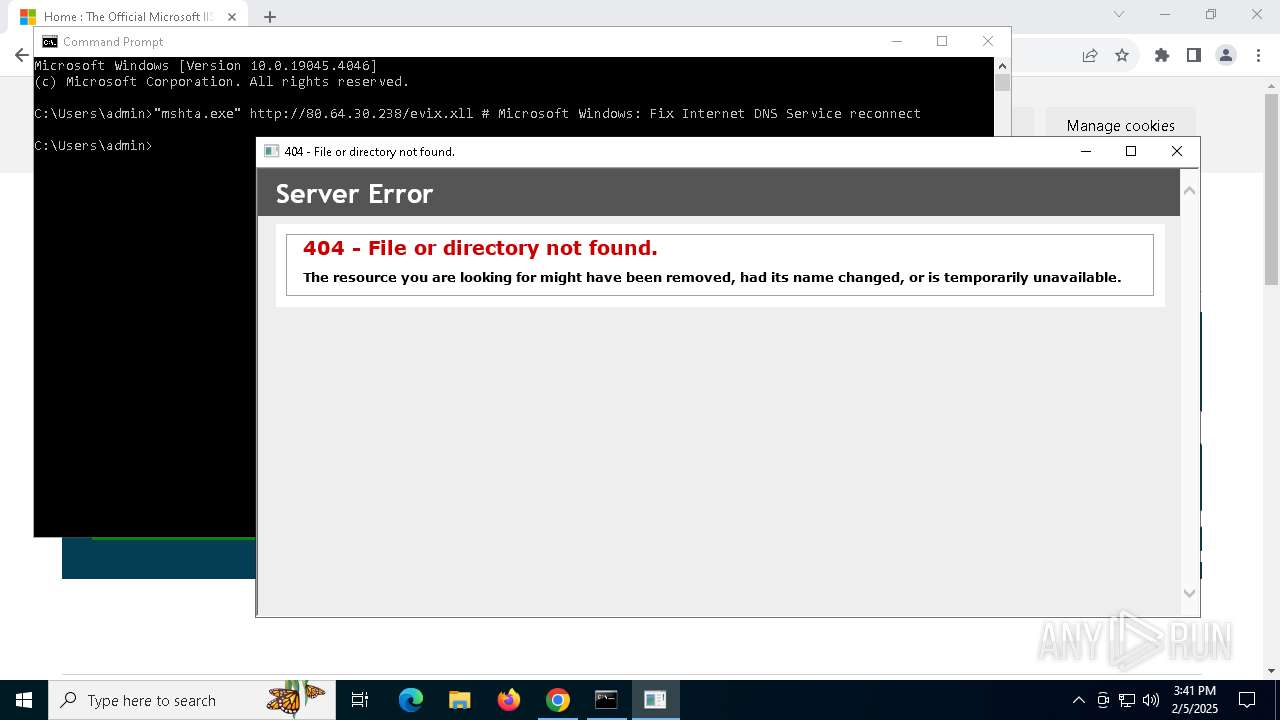The image size is (1280, 720).
Task: Open the clock showing 3:41 PM
Action: [1195, 700]
